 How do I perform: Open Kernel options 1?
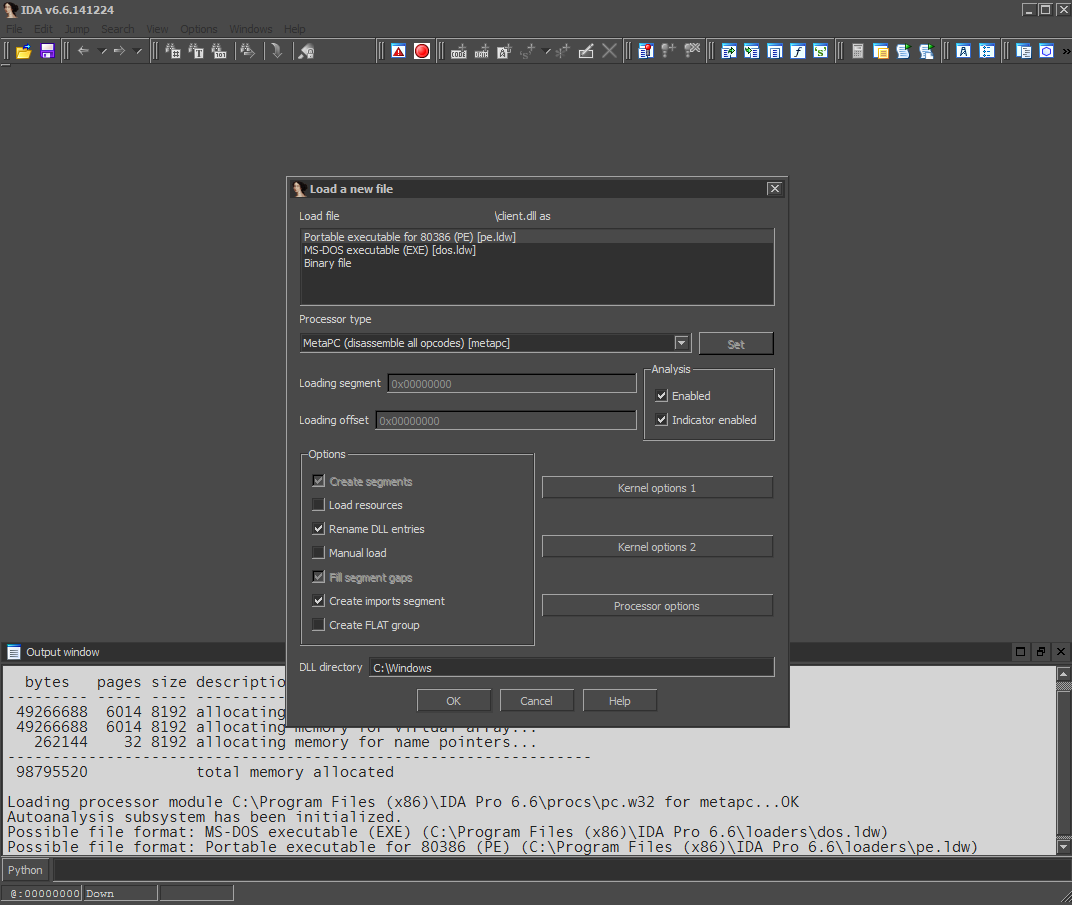657,488
